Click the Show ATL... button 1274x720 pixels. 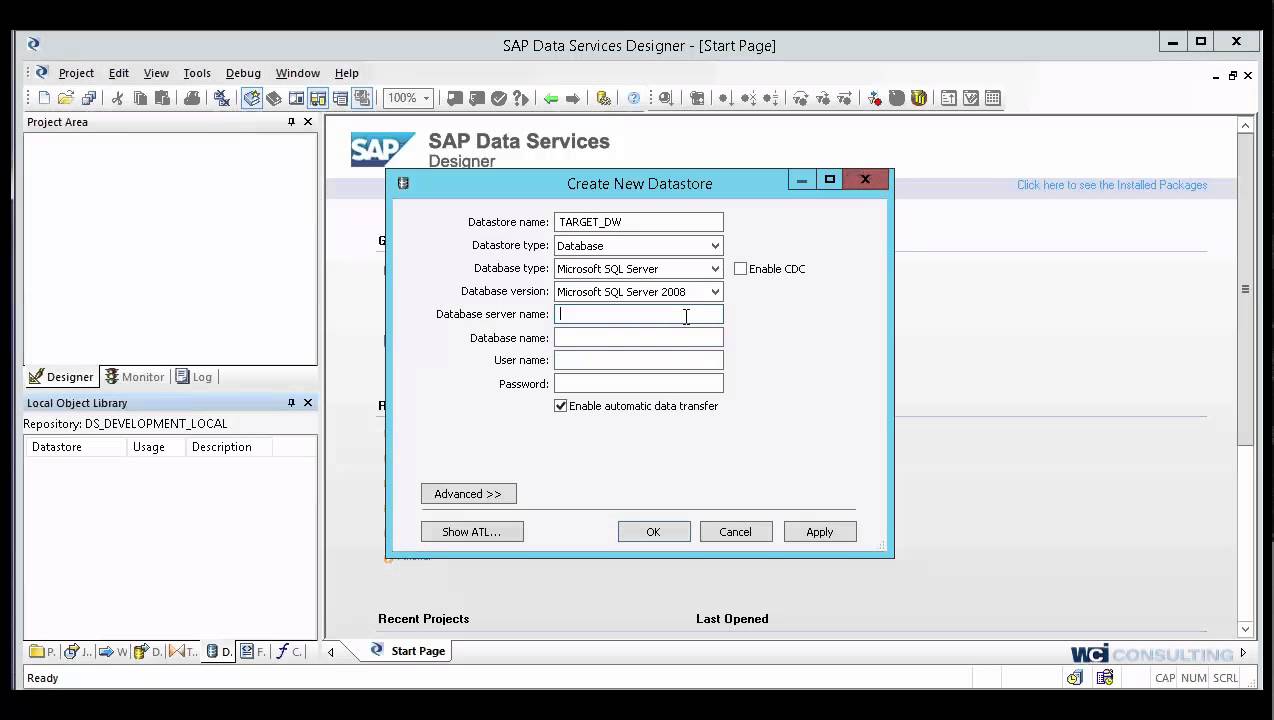pyautogui.click(x=472, y=532)
